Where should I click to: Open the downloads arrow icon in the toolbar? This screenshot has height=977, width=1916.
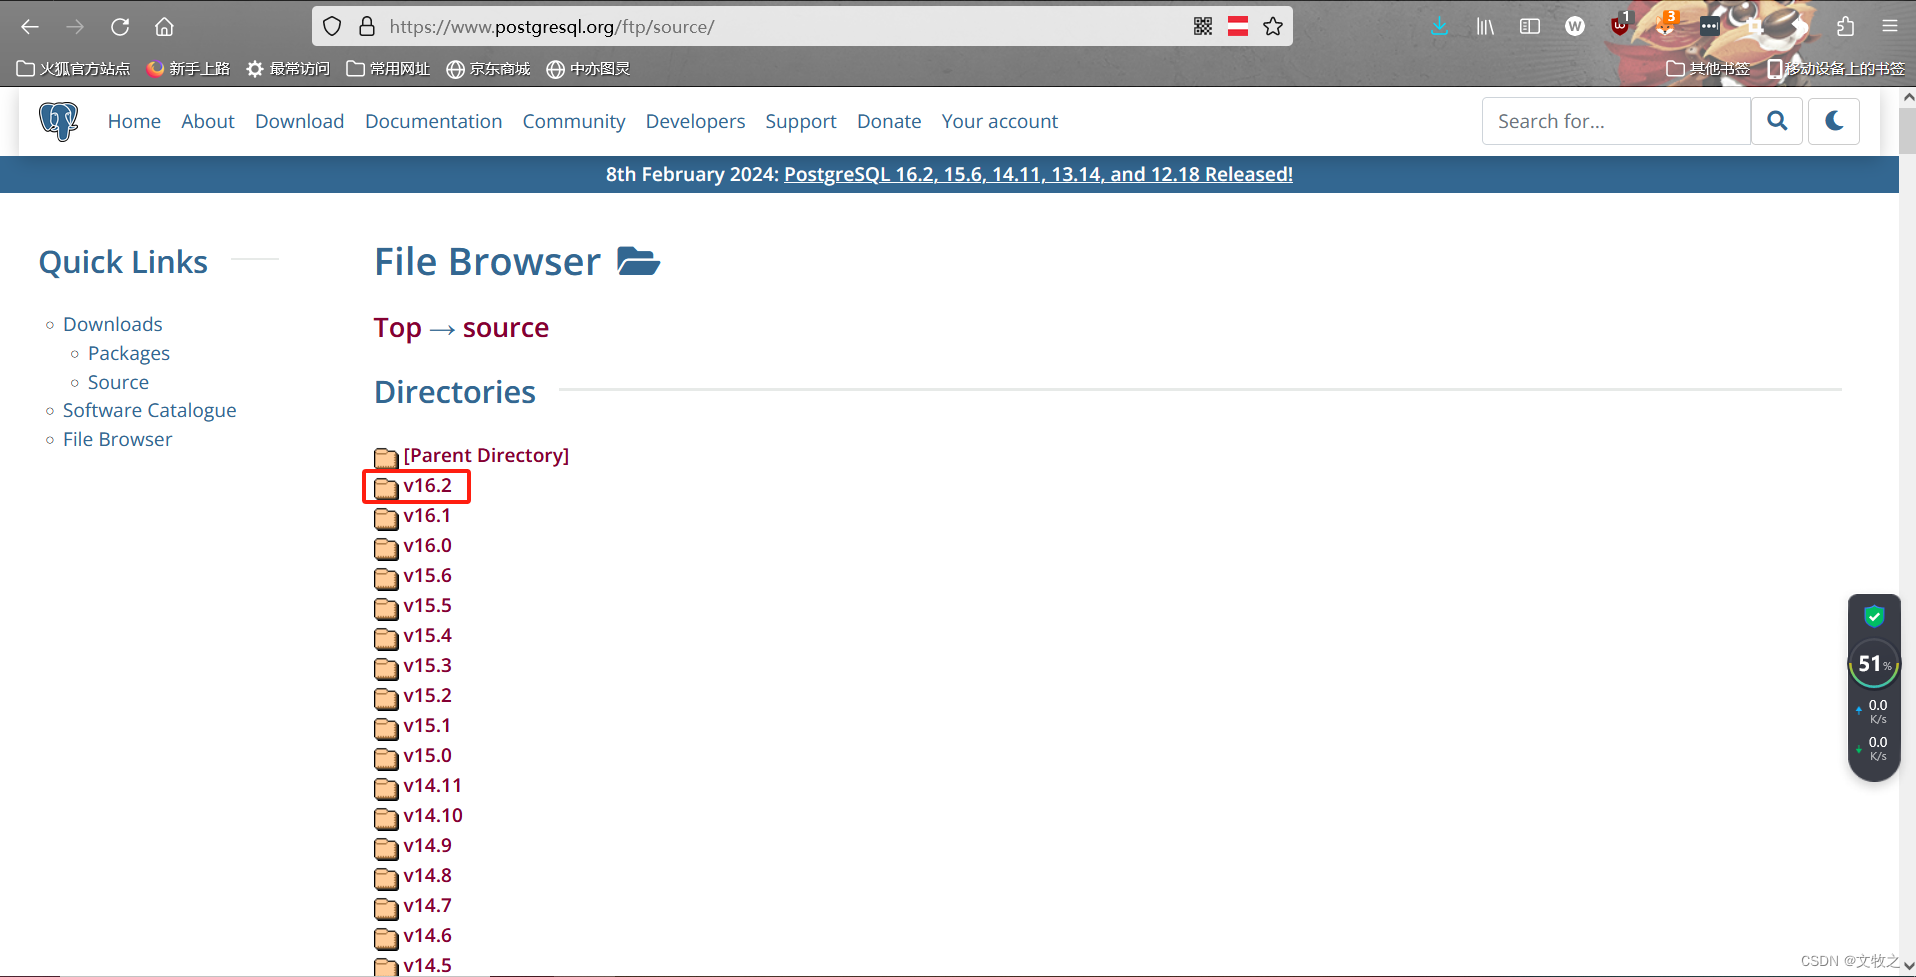1439,27
